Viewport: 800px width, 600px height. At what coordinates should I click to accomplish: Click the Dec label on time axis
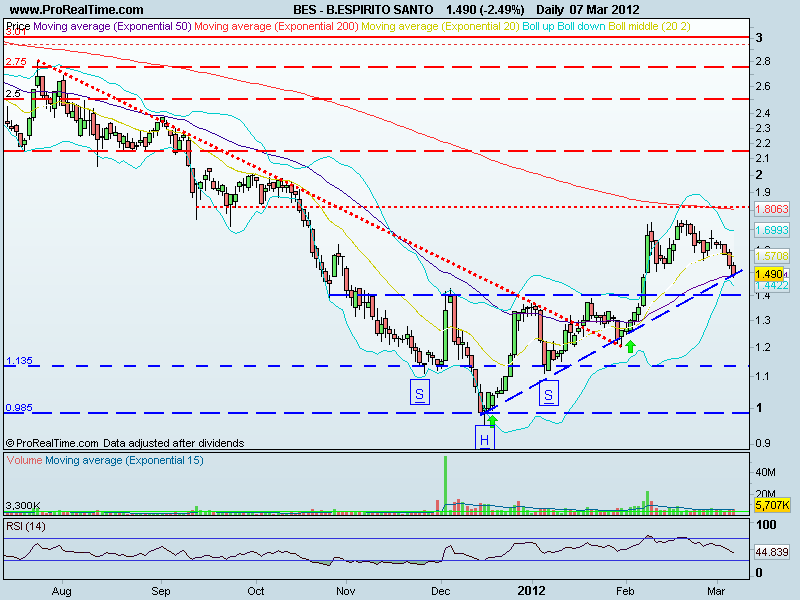click(440, 591)
